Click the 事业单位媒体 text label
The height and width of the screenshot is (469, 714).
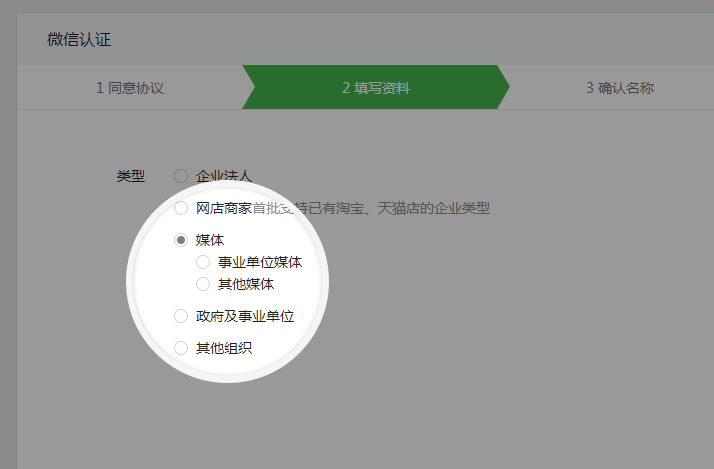[260, 262]
